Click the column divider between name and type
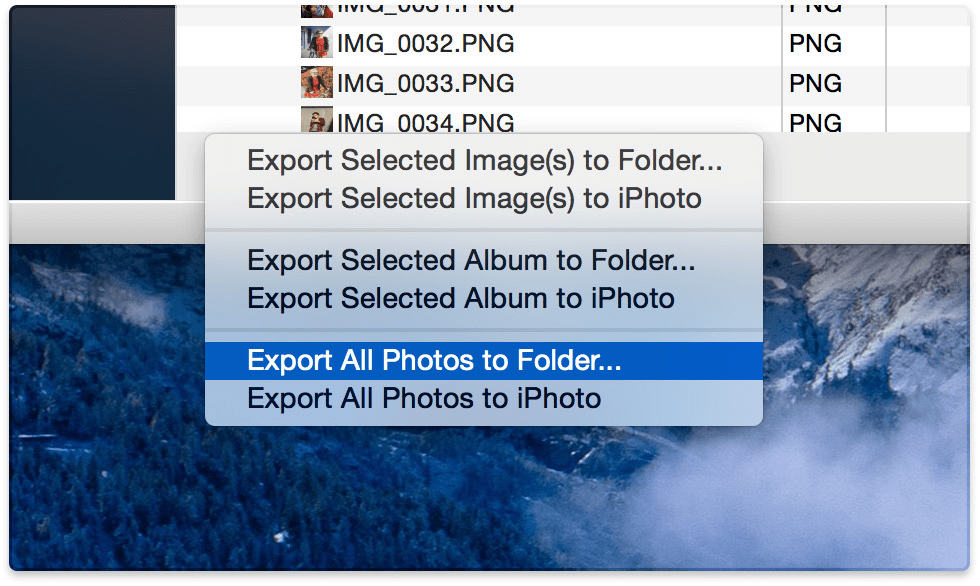 pos(782,62)
